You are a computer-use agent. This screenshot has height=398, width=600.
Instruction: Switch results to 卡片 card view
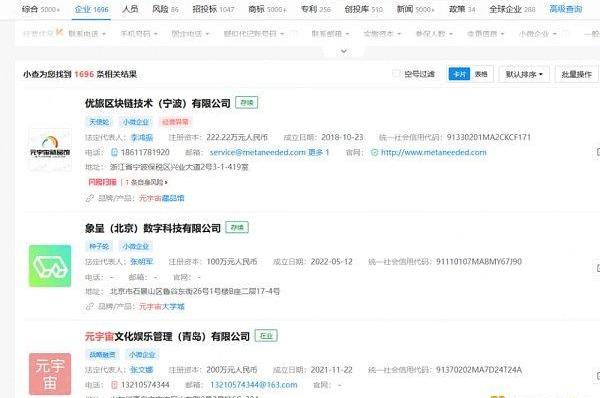[459, 74]
